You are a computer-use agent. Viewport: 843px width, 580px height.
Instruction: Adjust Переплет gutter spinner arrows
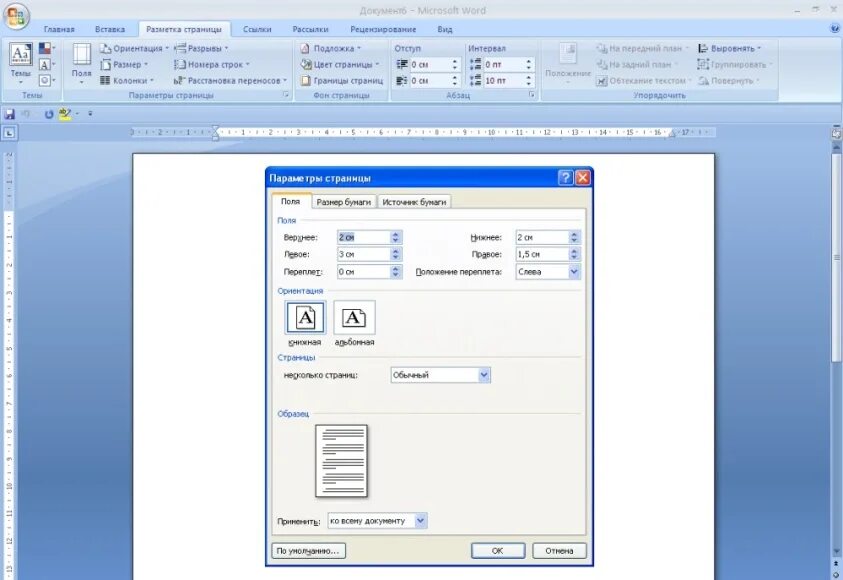396,272
